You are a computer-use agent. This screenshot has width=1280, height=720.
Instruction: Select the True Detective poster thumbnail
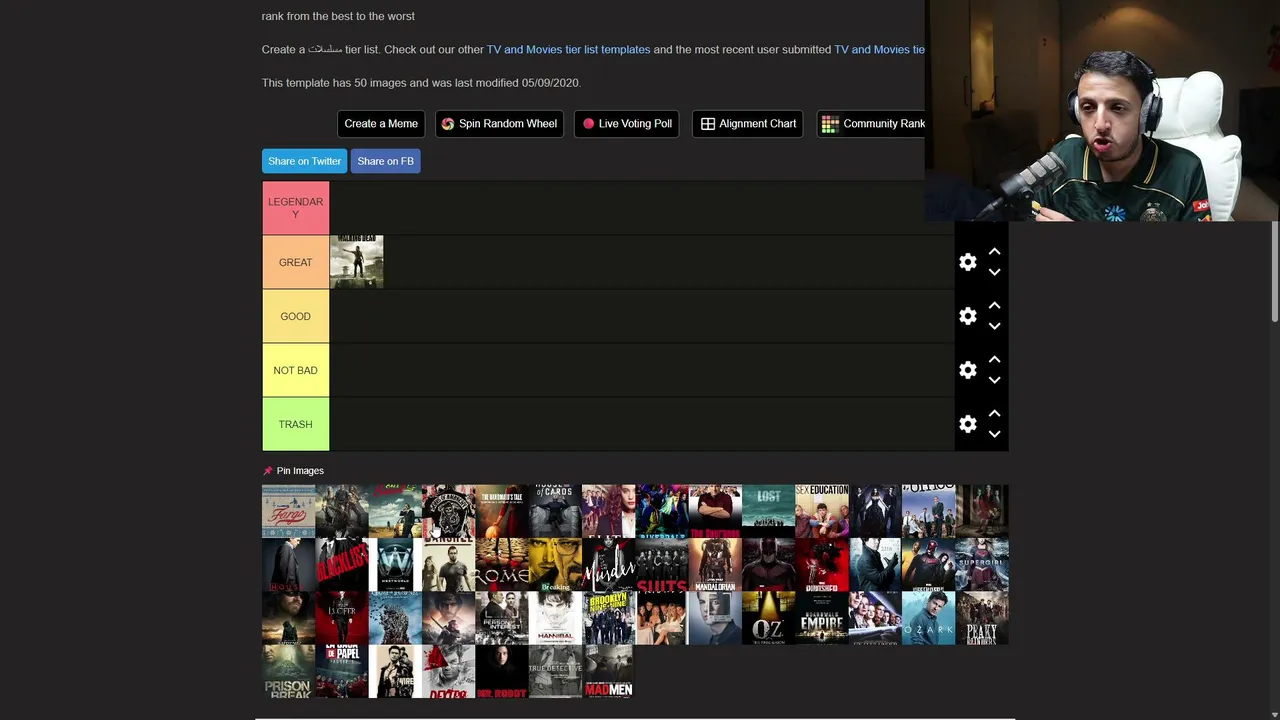click(x=555, y=671)
